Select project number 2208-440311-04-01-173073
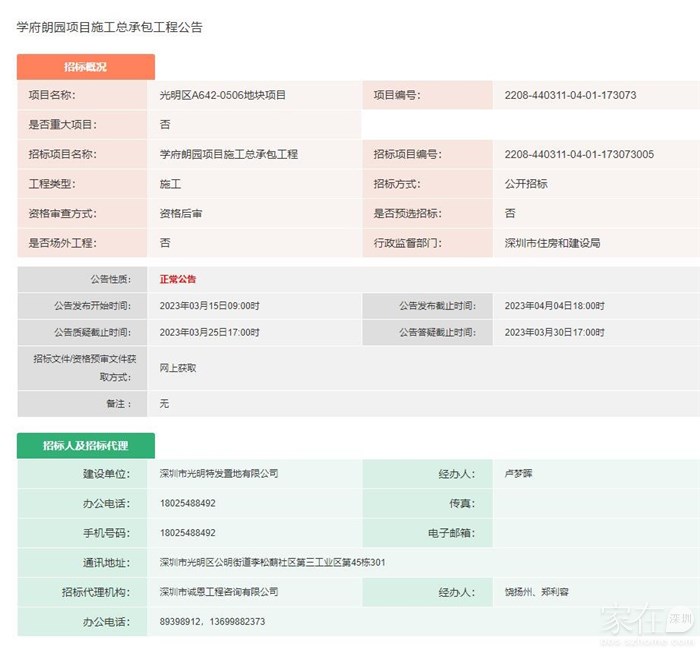 (x=570, y=96)
